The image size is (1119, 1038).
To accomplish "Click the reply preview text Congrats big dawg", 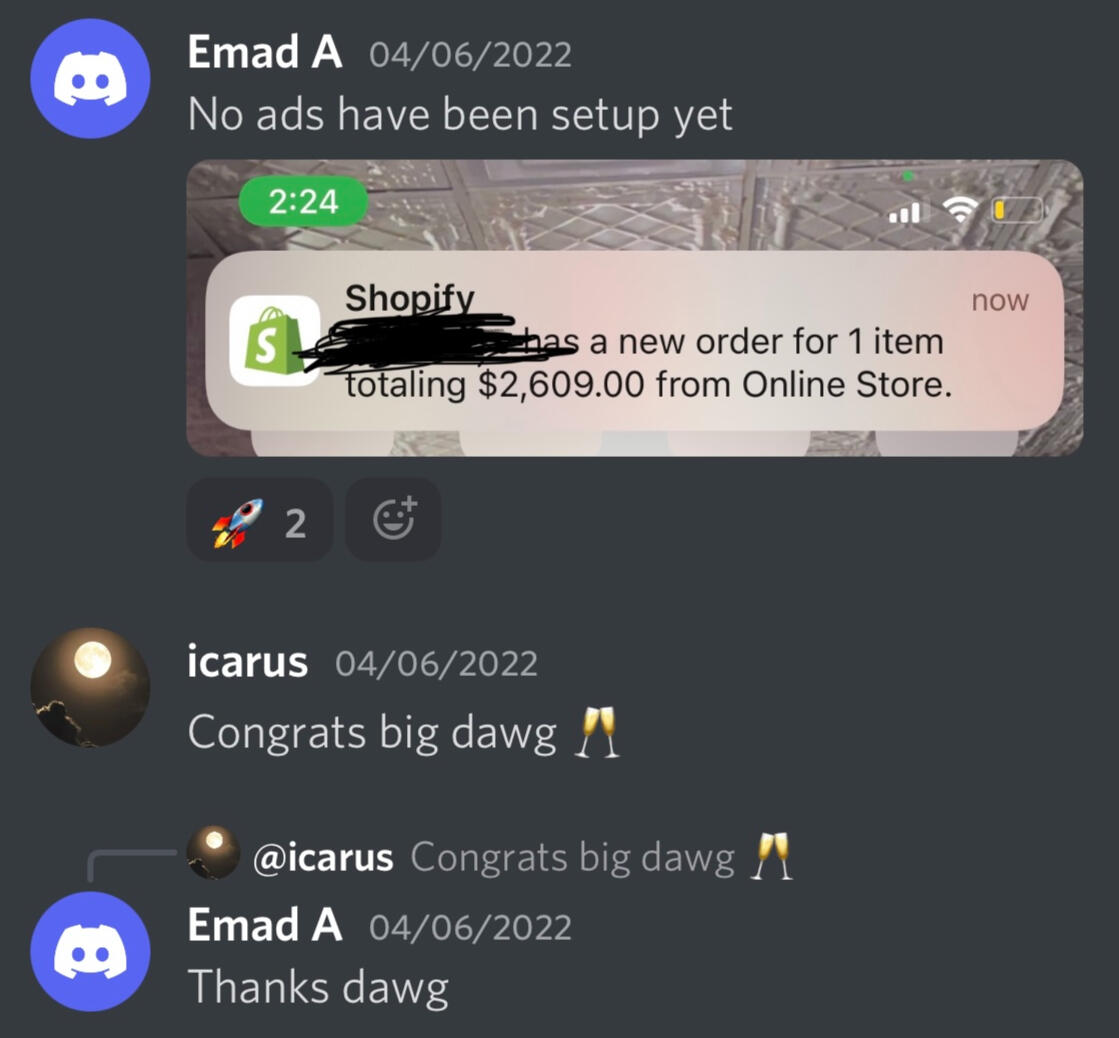I will [x=572, y=857].
